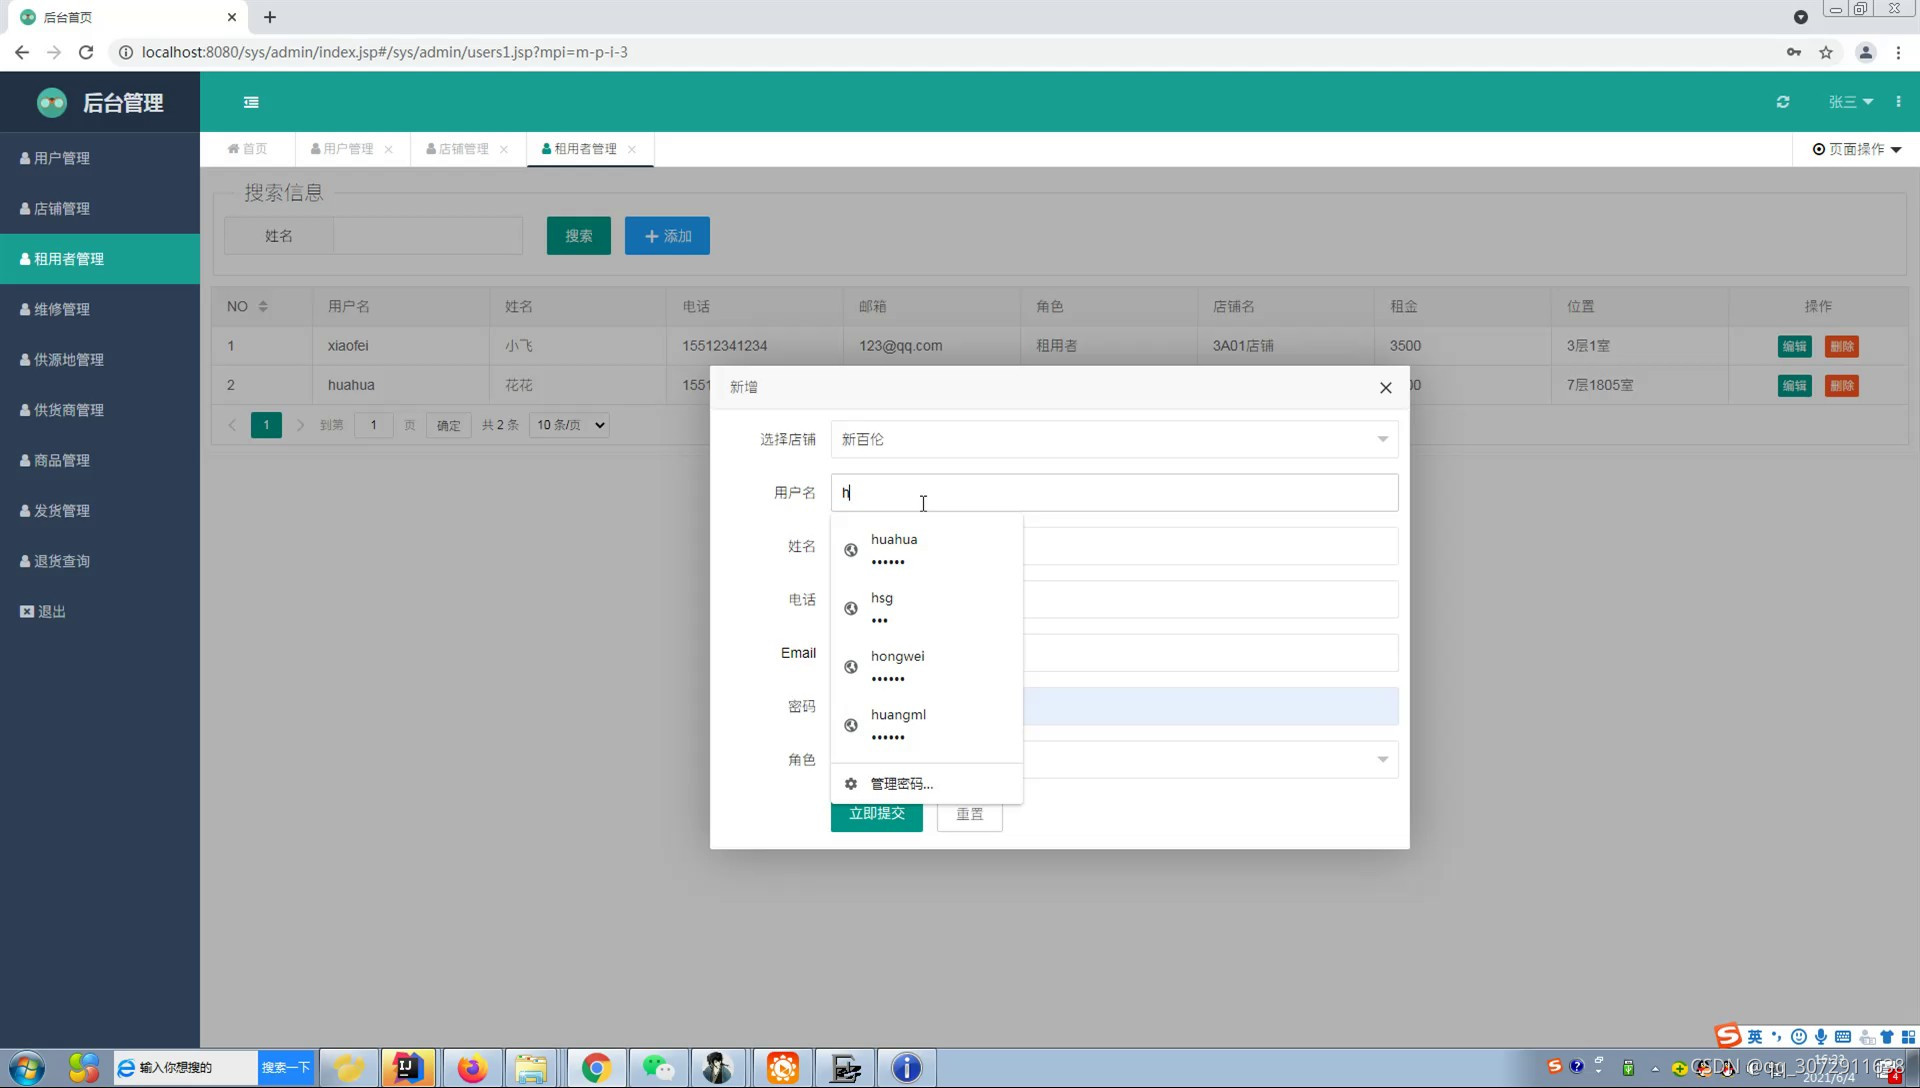Click the go-to-page number input
The width and height of the screenshot is (1920, 1088).
pos(374,425)
